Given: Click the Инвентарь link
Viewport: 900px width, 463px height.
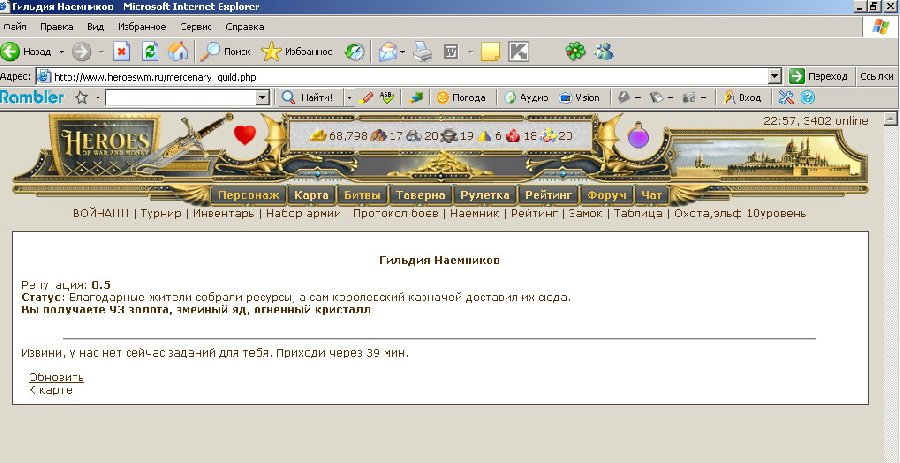Looking at the screenshot, I should [224, 213].
